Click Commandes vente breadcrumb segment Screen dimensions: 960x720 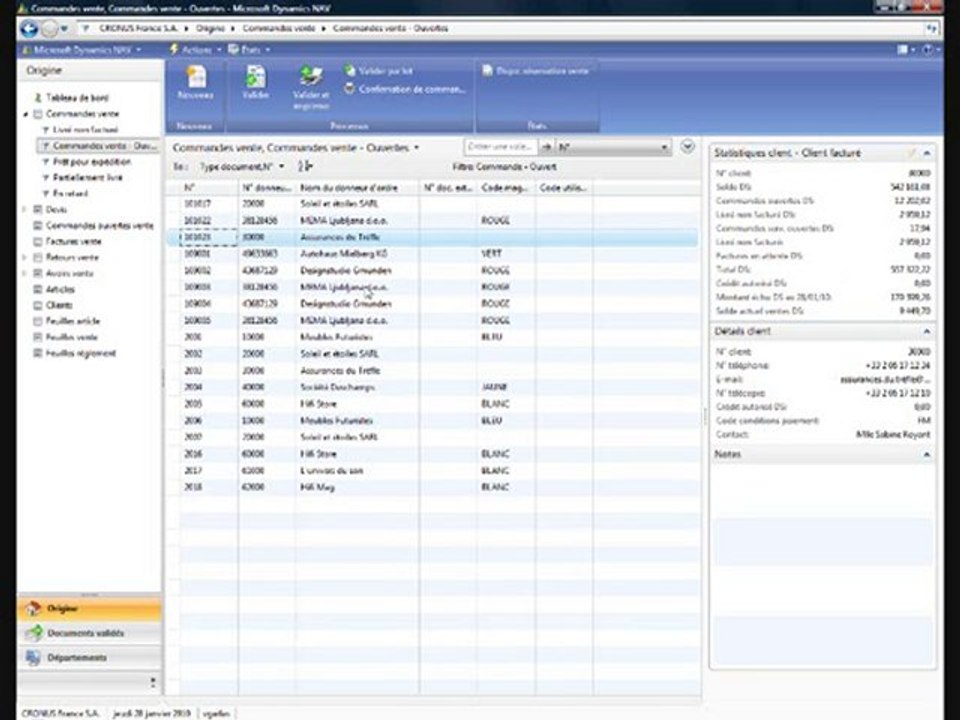pos(279,28)
